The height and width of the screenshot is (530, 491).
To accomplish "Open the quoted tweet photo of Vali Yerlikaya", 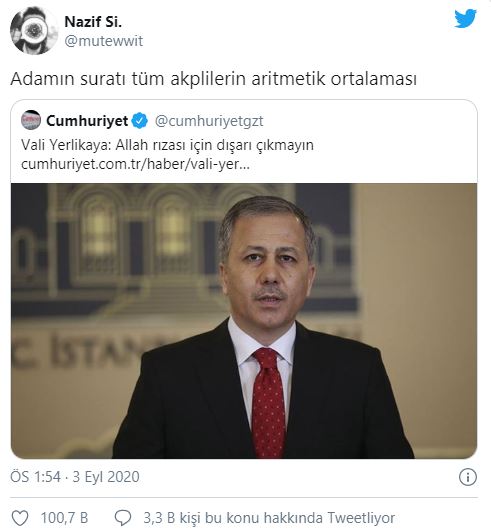I will [x=244, y=321].
